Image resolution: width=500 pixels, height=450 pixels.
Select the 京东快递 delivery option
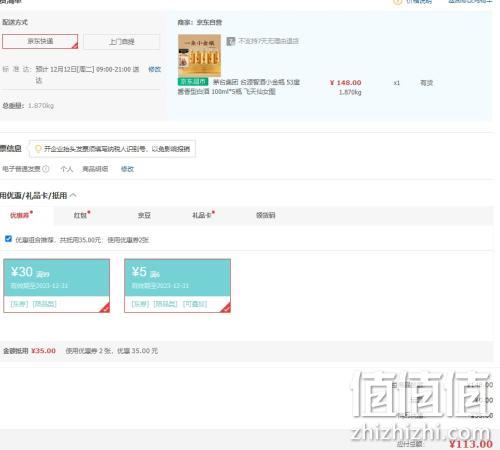[x=40, y=41]
